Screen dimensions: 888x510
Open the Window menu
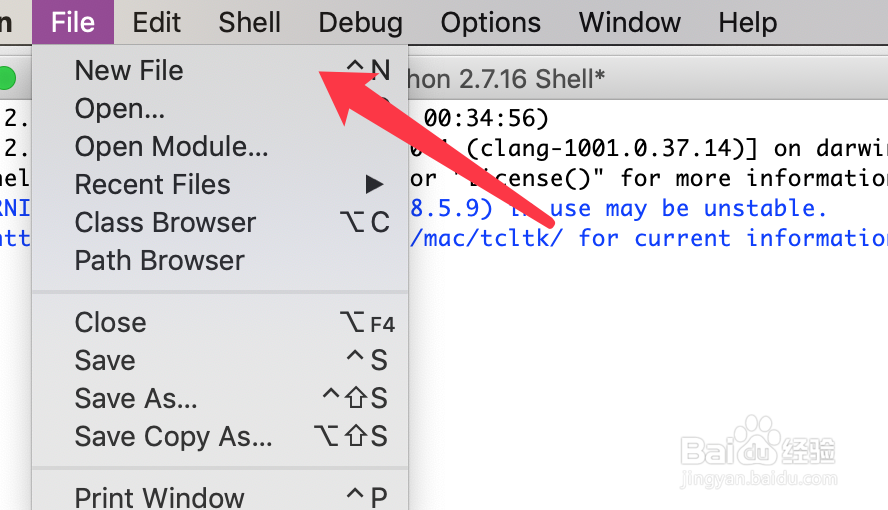(629, 23)
